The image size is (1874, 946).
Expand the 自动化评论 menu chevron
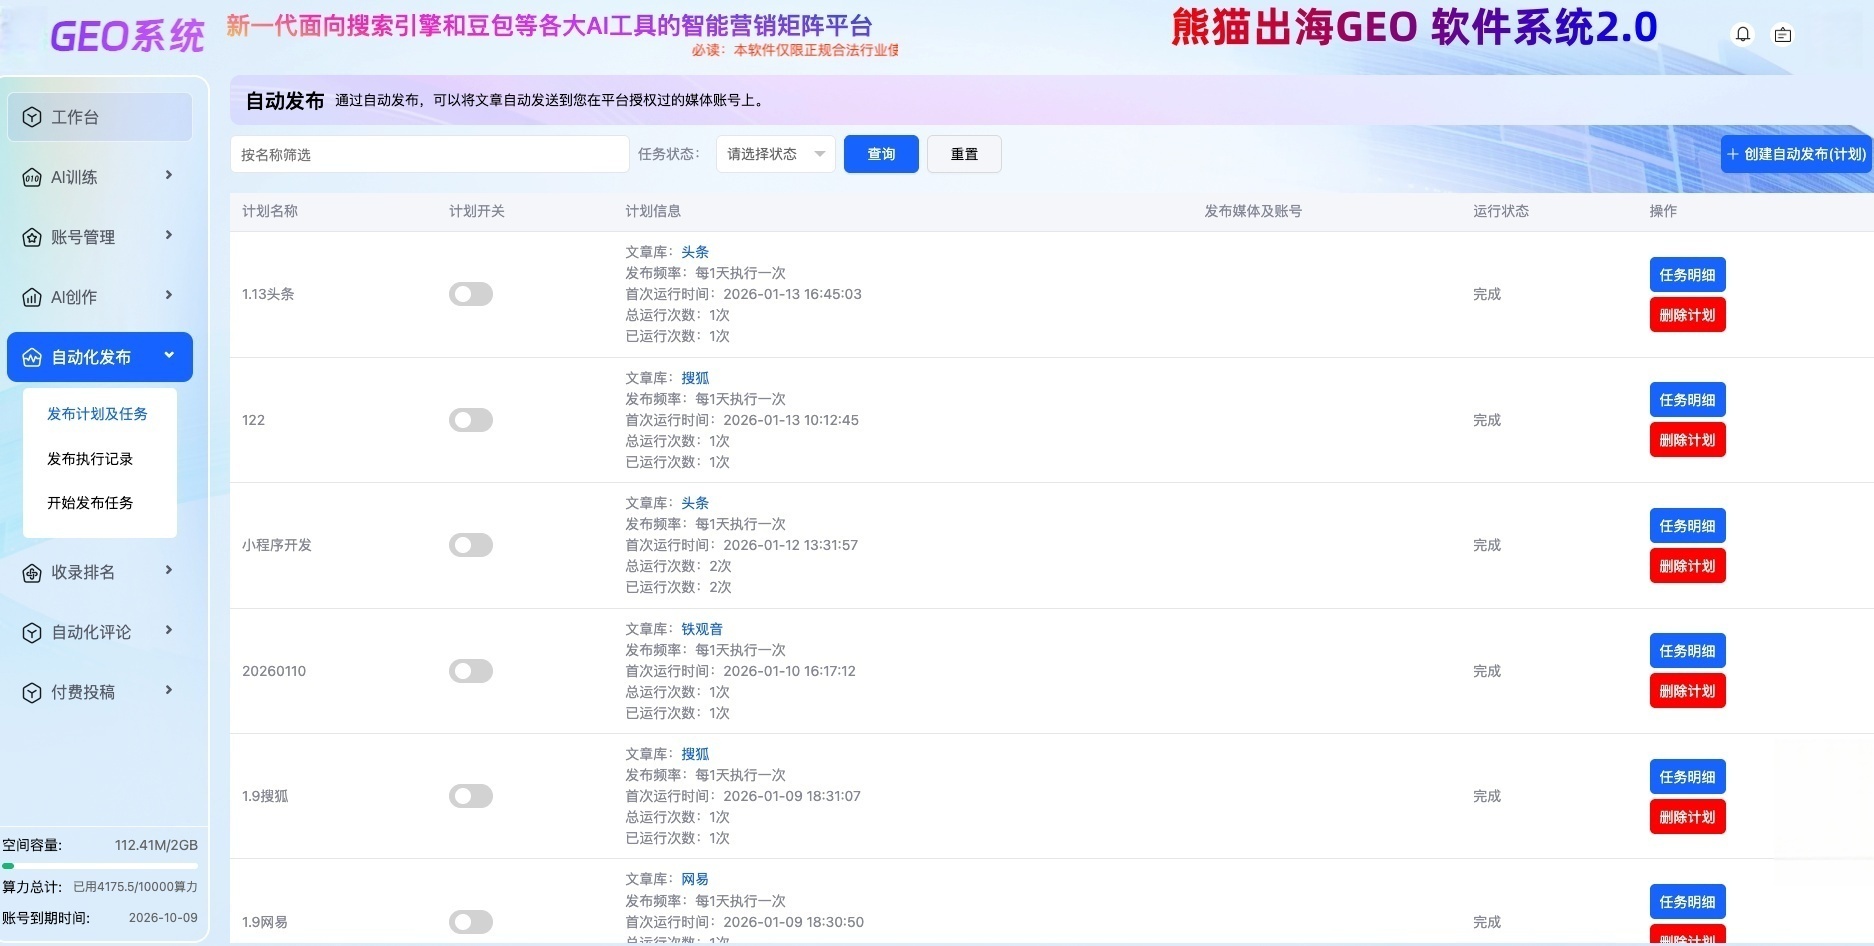pyautogui.click(x=169, y=630)
